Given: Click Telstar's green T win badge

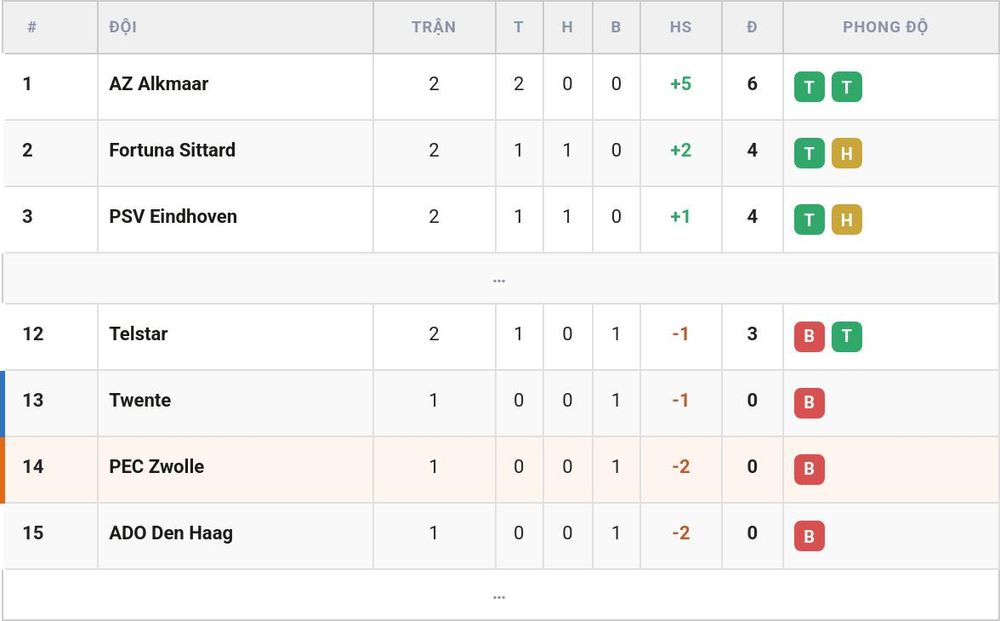Looking at the screenshot, I should [847, 337].
